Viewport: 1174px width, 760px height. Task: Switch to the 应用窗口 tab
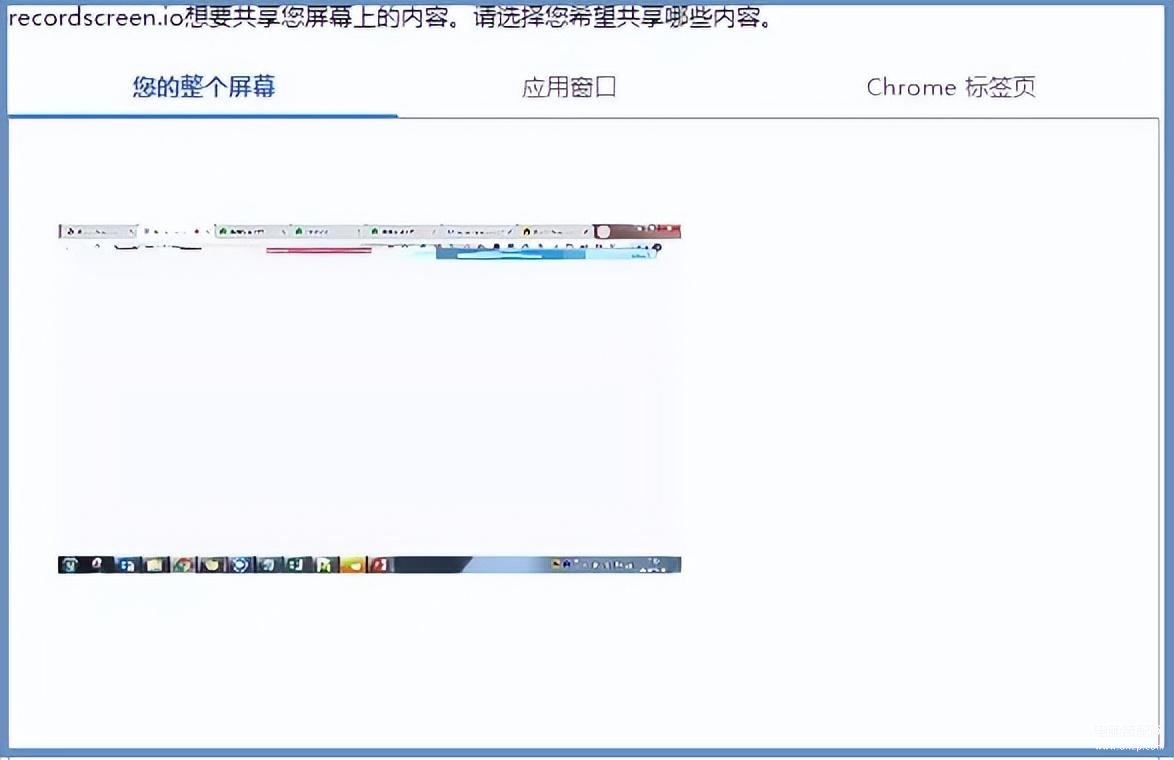[569, 87]
